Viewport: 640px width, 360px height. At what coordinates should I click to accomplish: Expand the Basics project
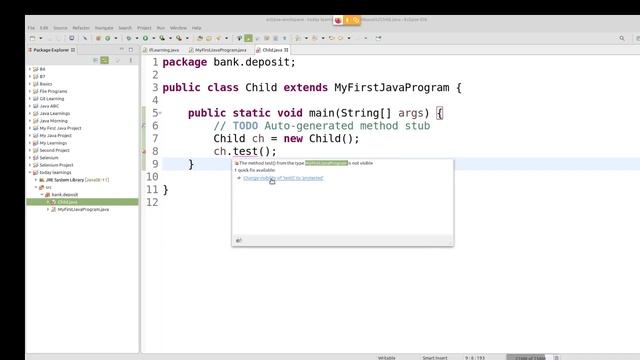pyautogui.click(x=30, y=84)
